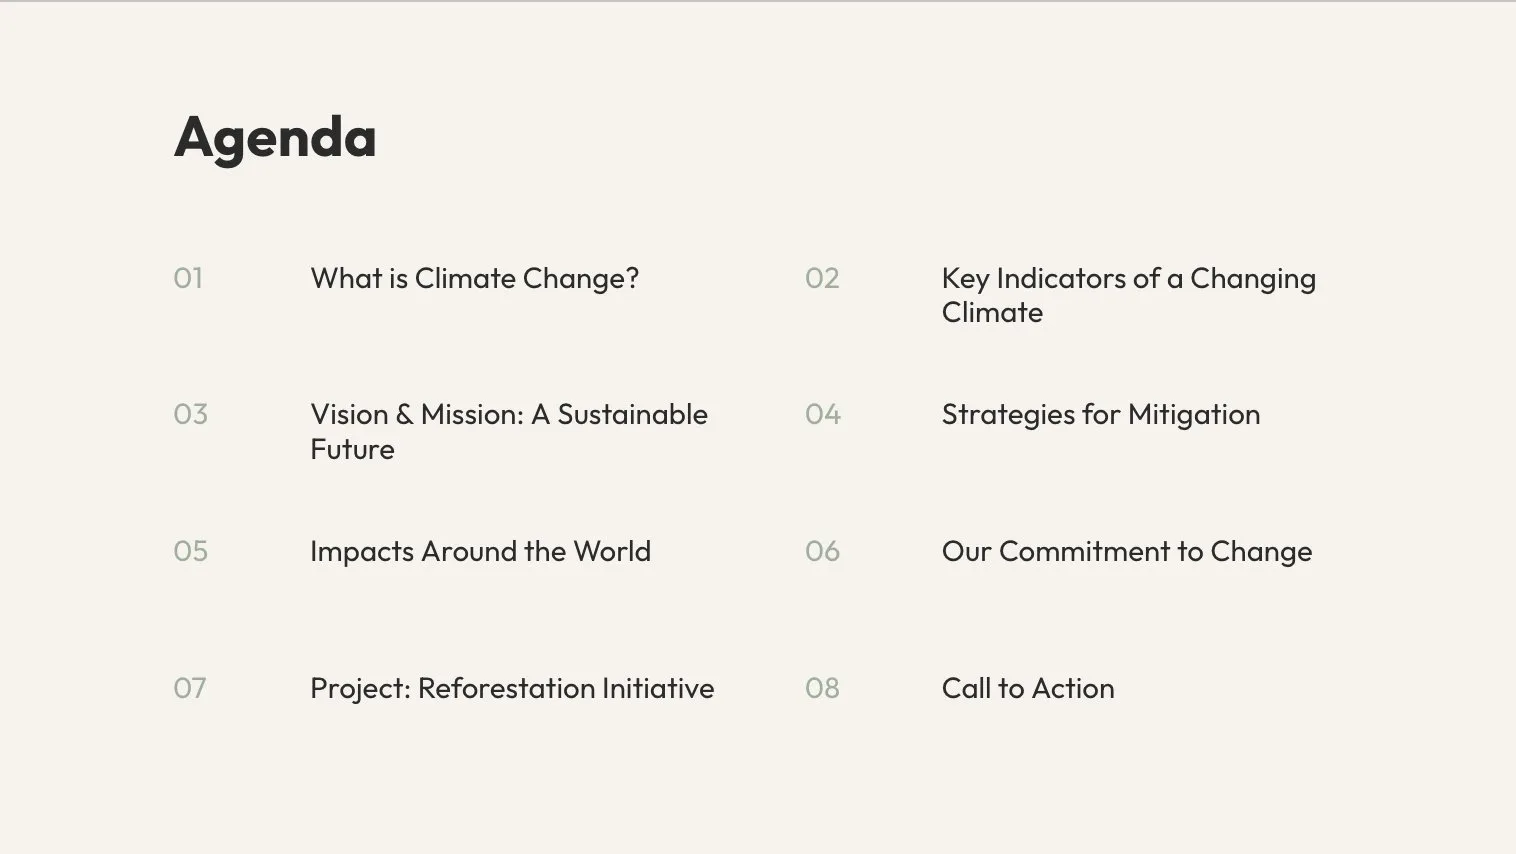The image size is (1516, 854).
Task: Click the word "Future" under Vision & Mission
Action: point(353,449)
